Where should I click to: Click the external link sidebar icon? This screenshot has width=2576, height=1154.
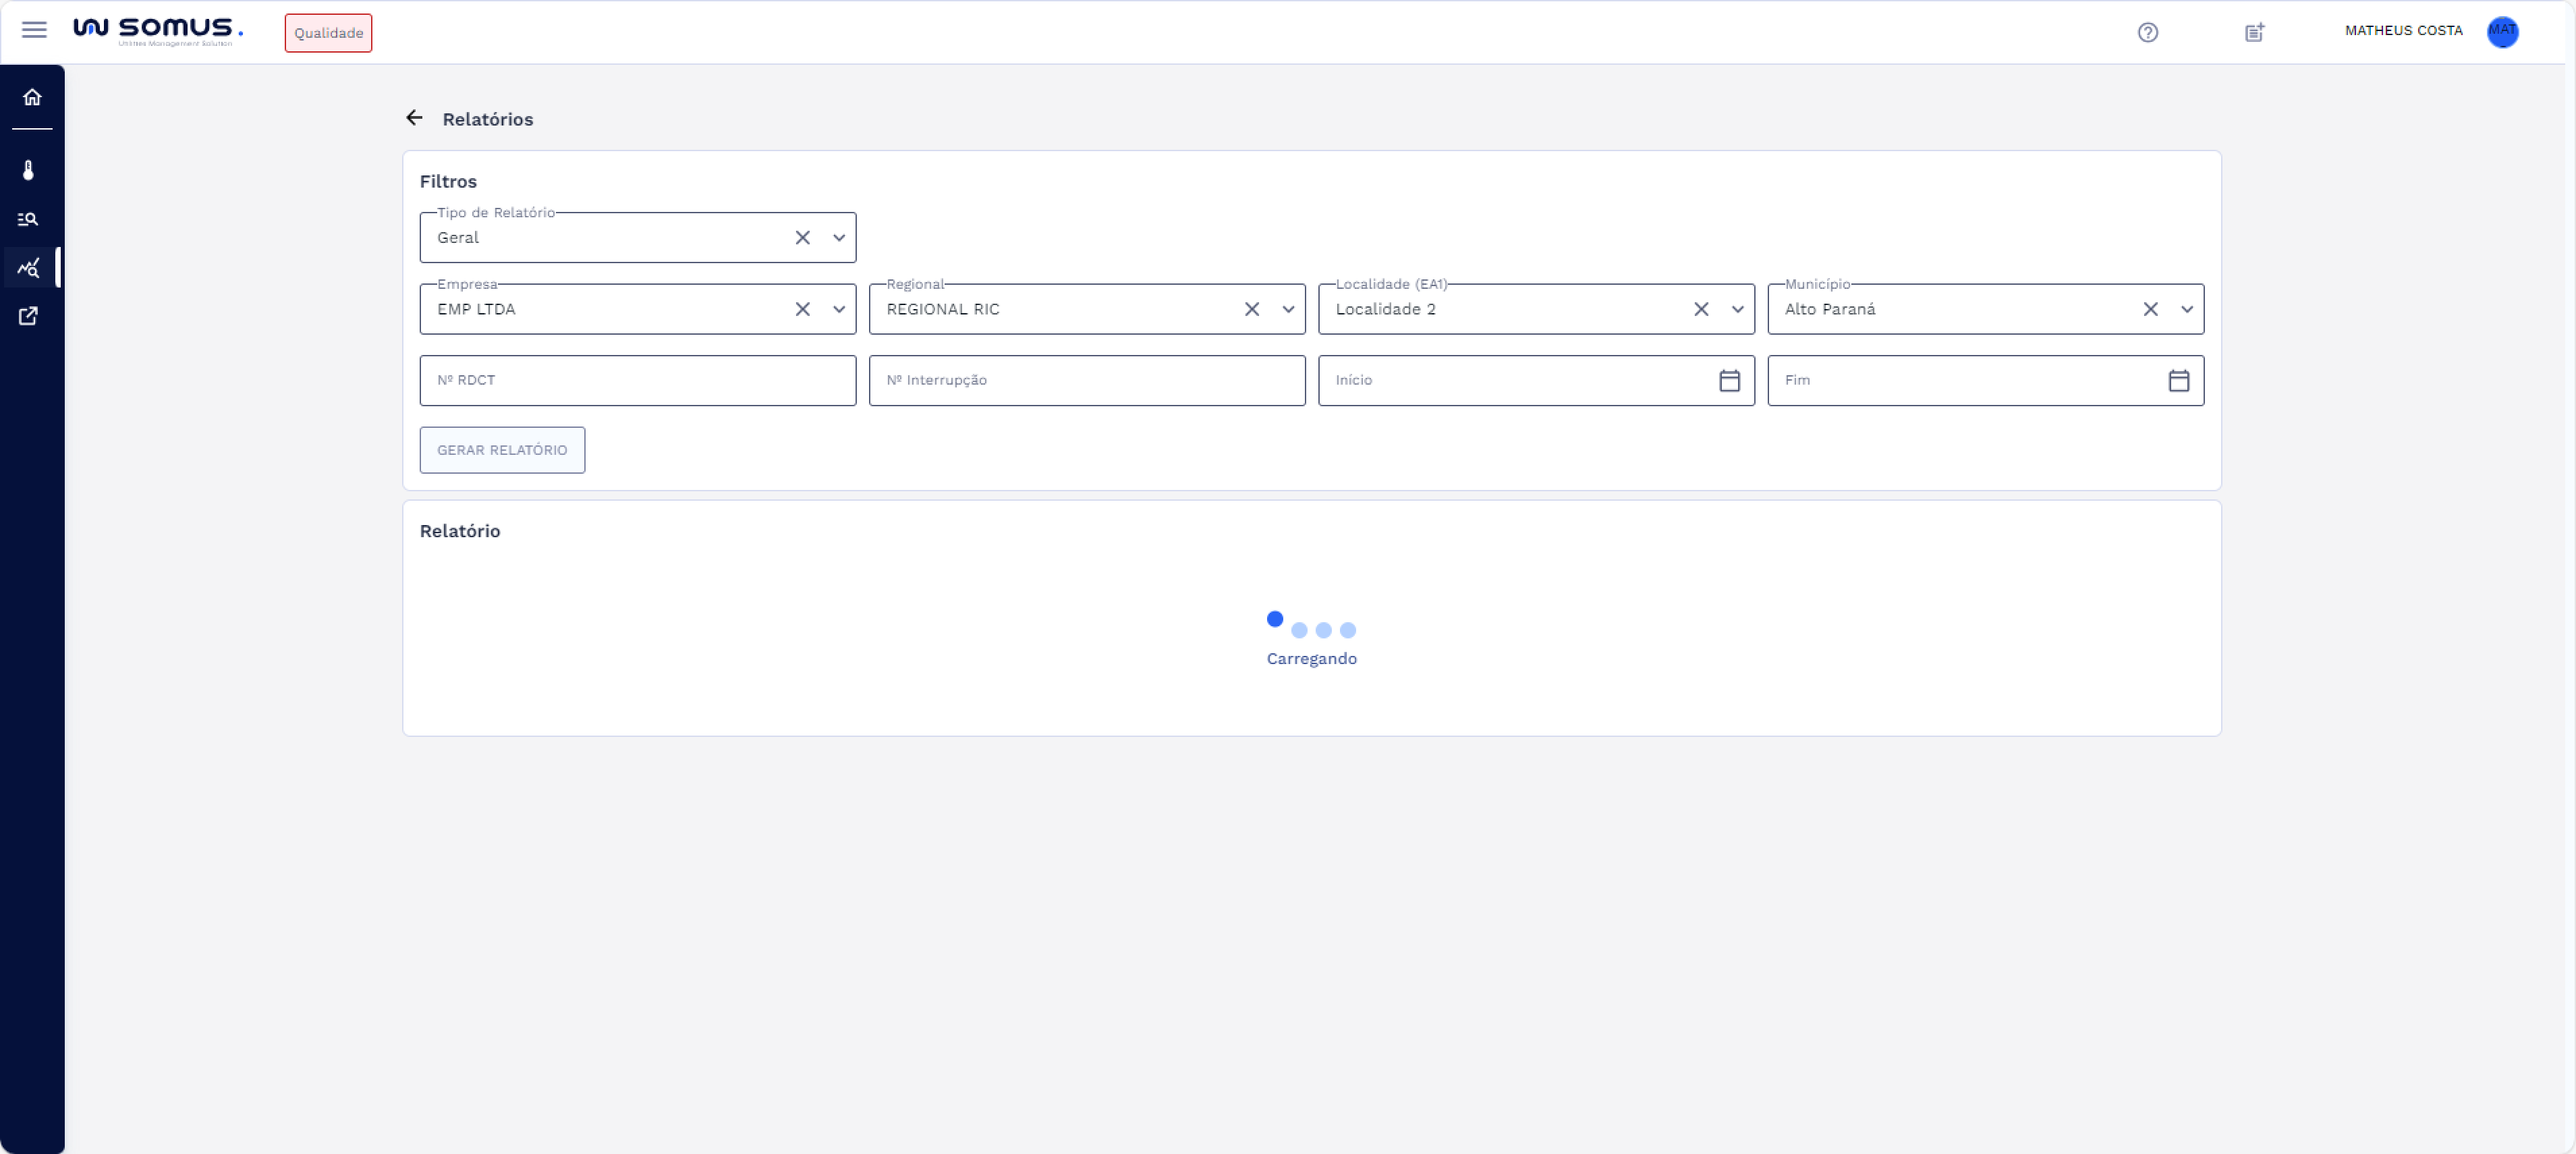[x=29, y=316]
